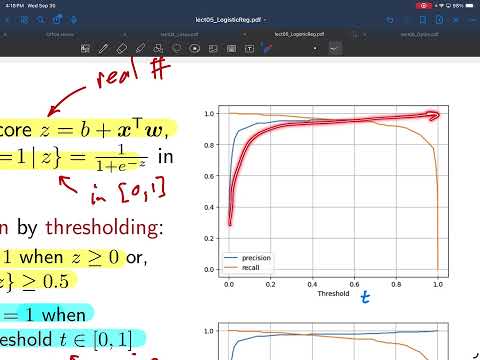Screen dimensions: 480x360
Task: Select the Shapes tool
Action: point(158,49)
